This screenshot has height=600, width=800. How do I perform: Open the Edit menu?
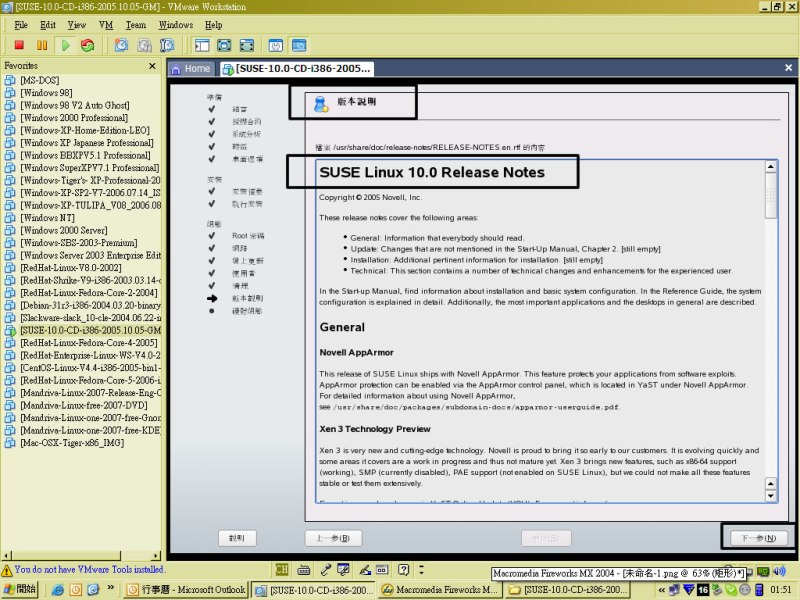[x=48, y=25]
